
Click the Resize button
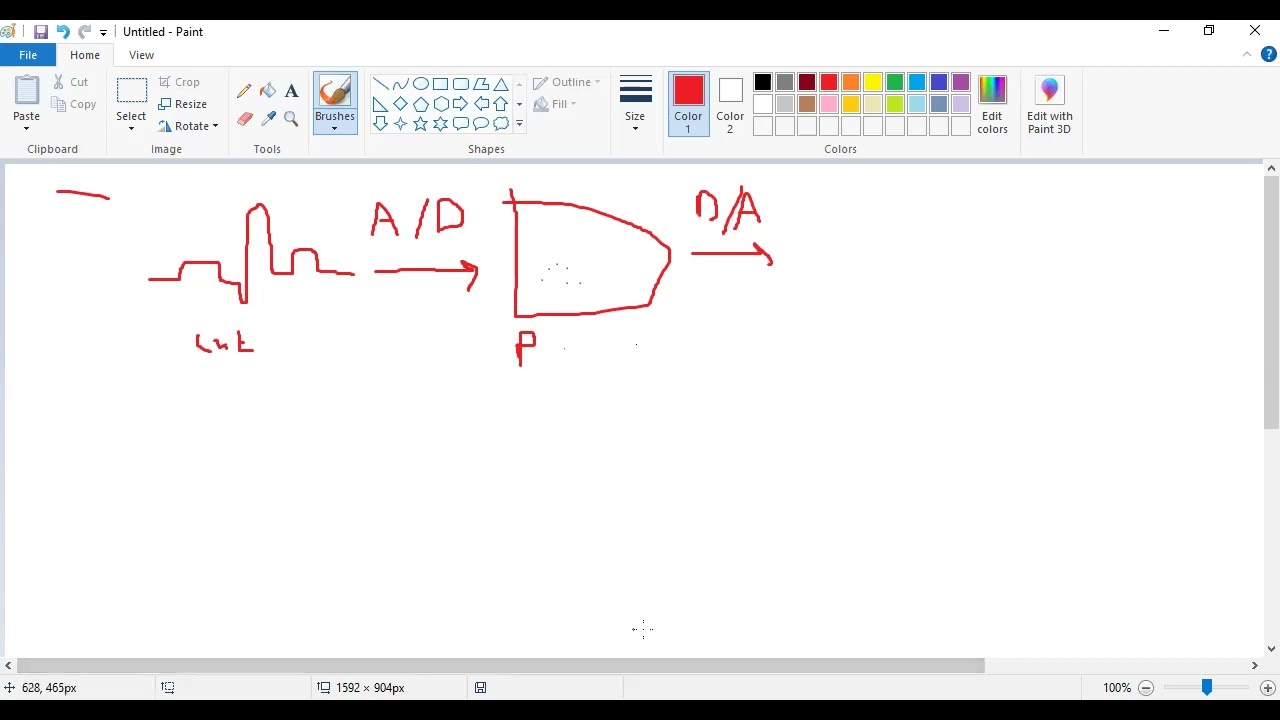coord(183,104)
